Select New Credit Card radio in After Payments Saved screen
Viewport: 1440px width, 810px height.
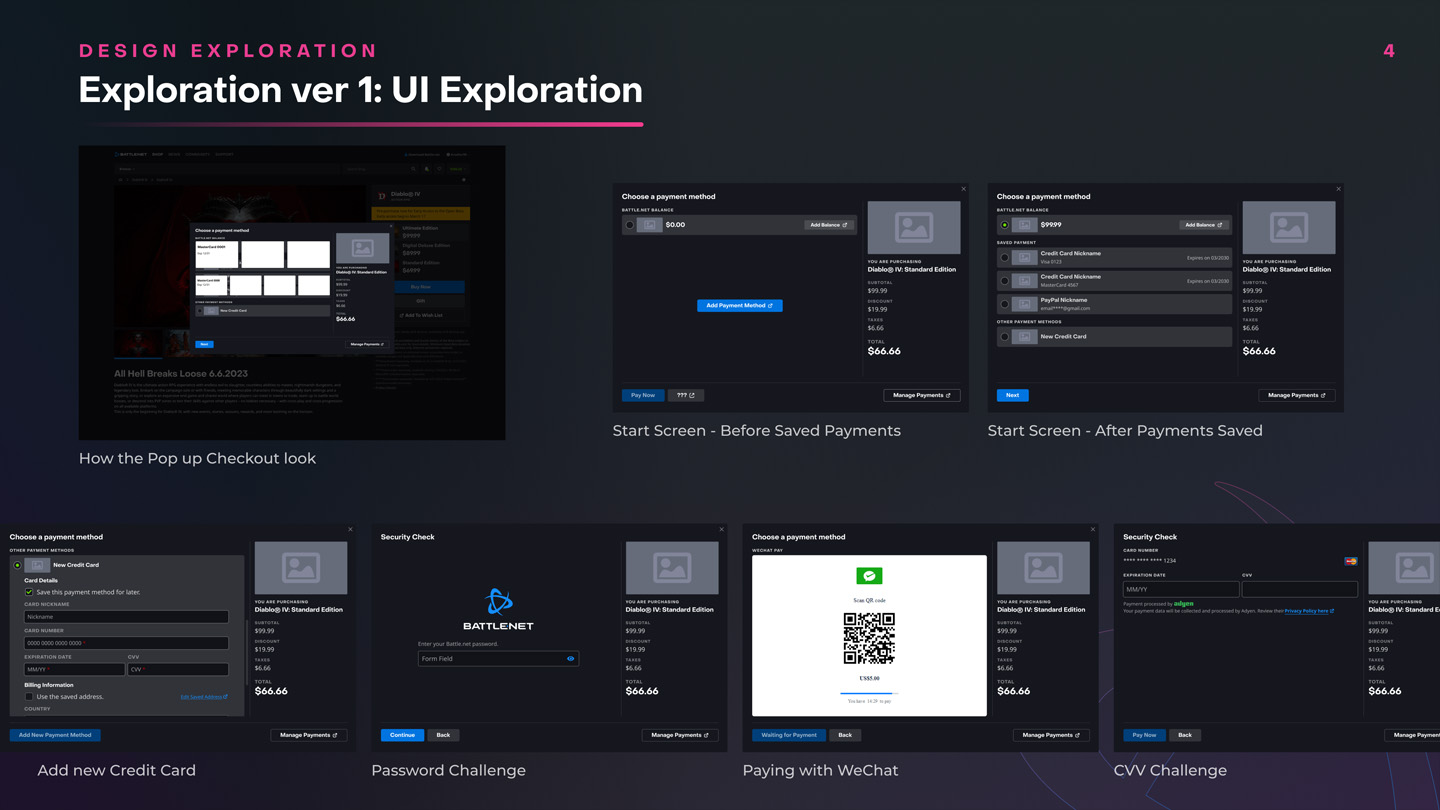1005,337
